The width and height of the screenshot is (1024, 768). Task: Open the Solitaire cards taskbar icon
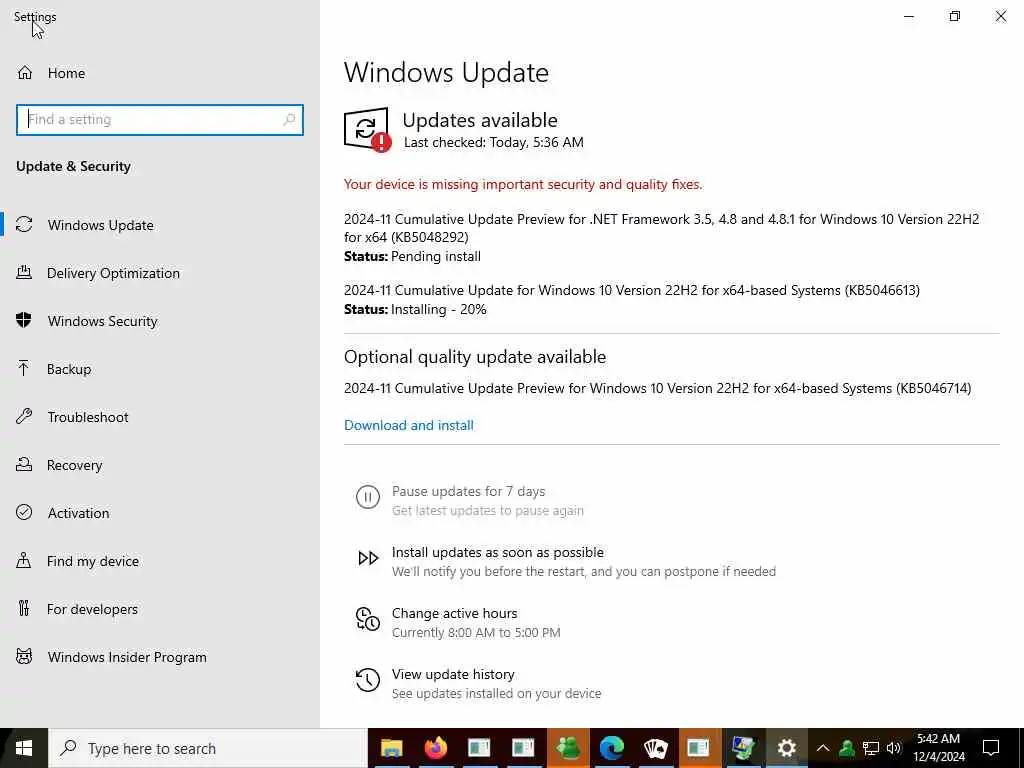[x=656, y=748]
